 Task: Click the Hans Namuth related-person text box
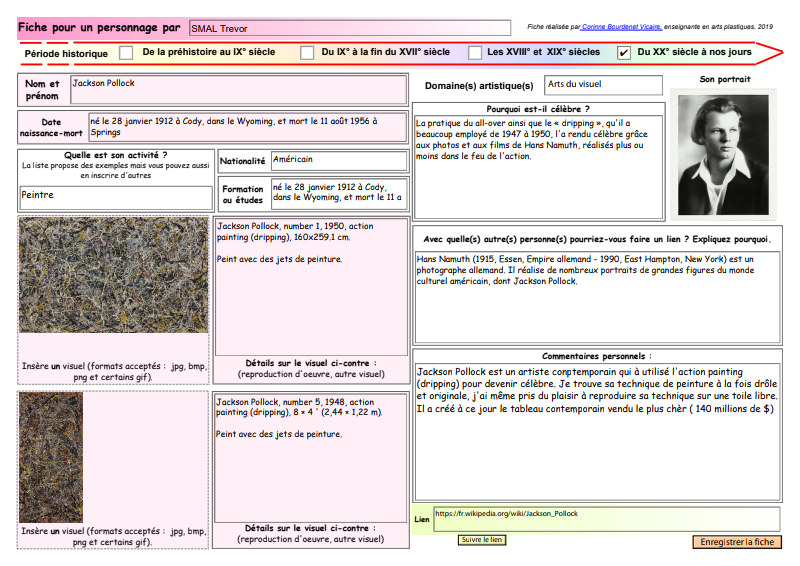[x=597, y=296]
